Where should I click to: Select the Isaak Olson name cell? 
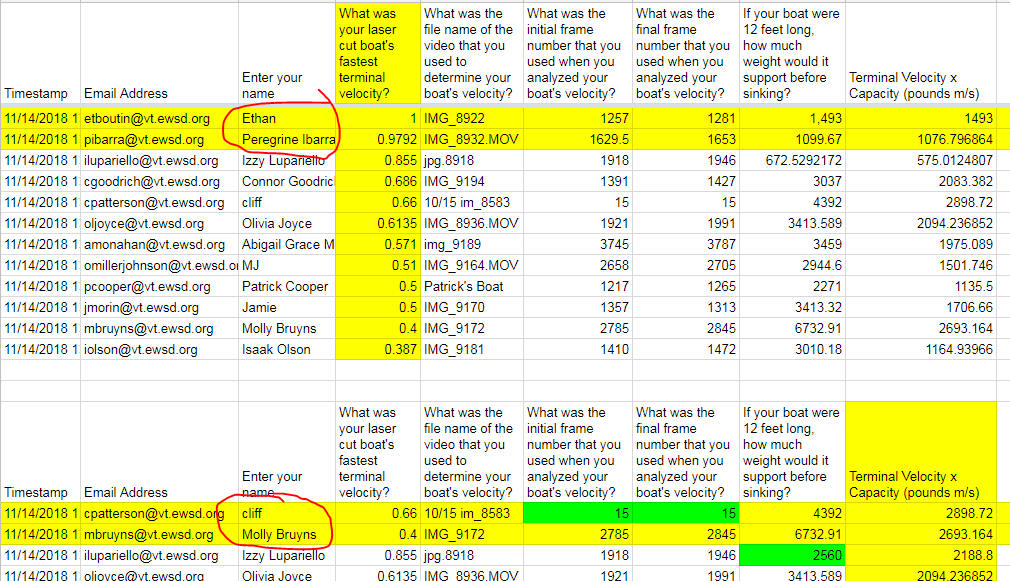[x=286, y=349]
